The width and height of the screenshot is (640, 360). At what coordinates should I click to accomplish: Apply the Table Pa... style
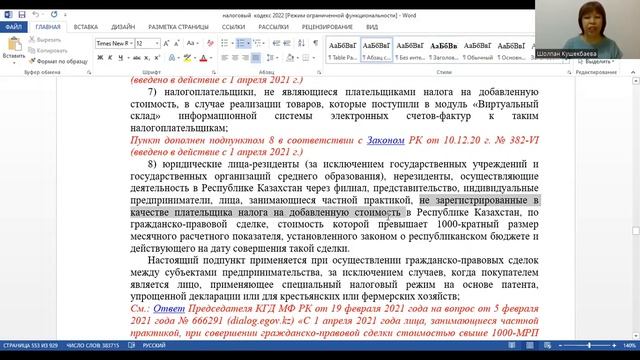342,51
